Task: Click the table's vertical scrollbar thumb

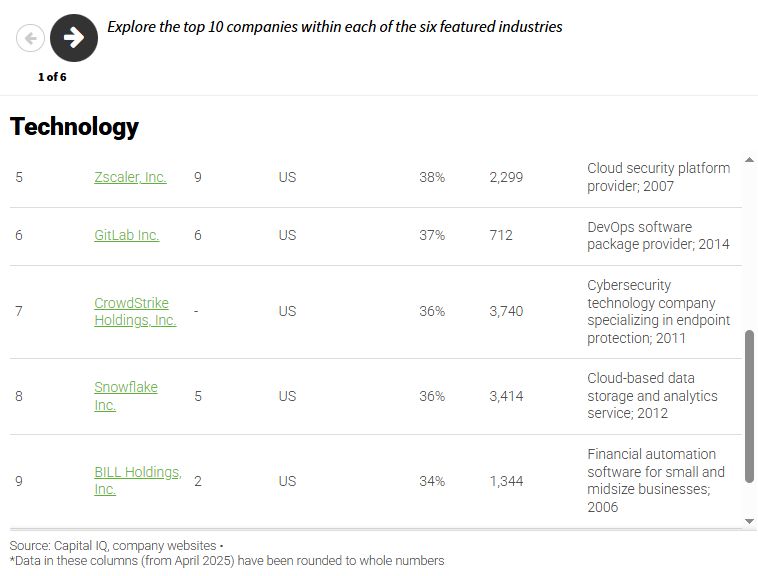Action: (x=749, y=406)
